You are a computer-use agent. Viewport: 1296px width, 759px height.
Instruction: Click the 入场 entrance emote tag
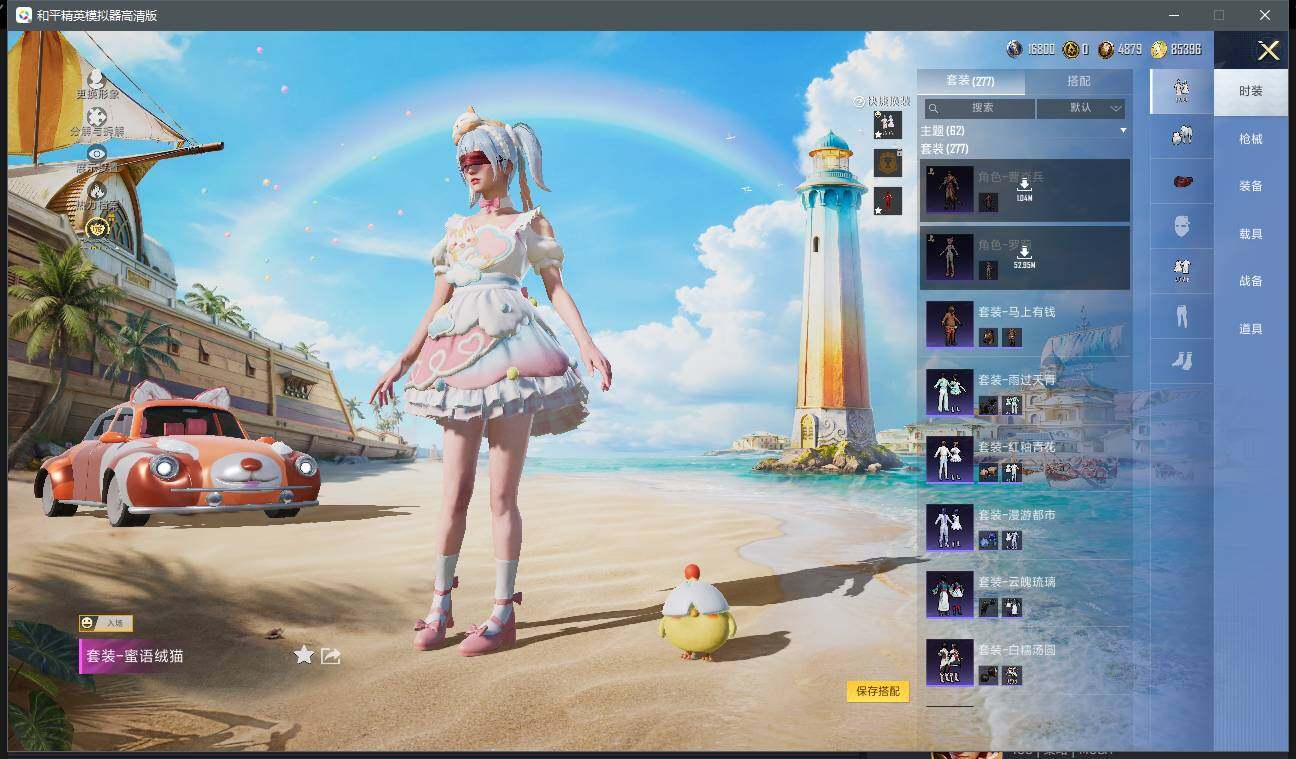click(x=106, y=623)
